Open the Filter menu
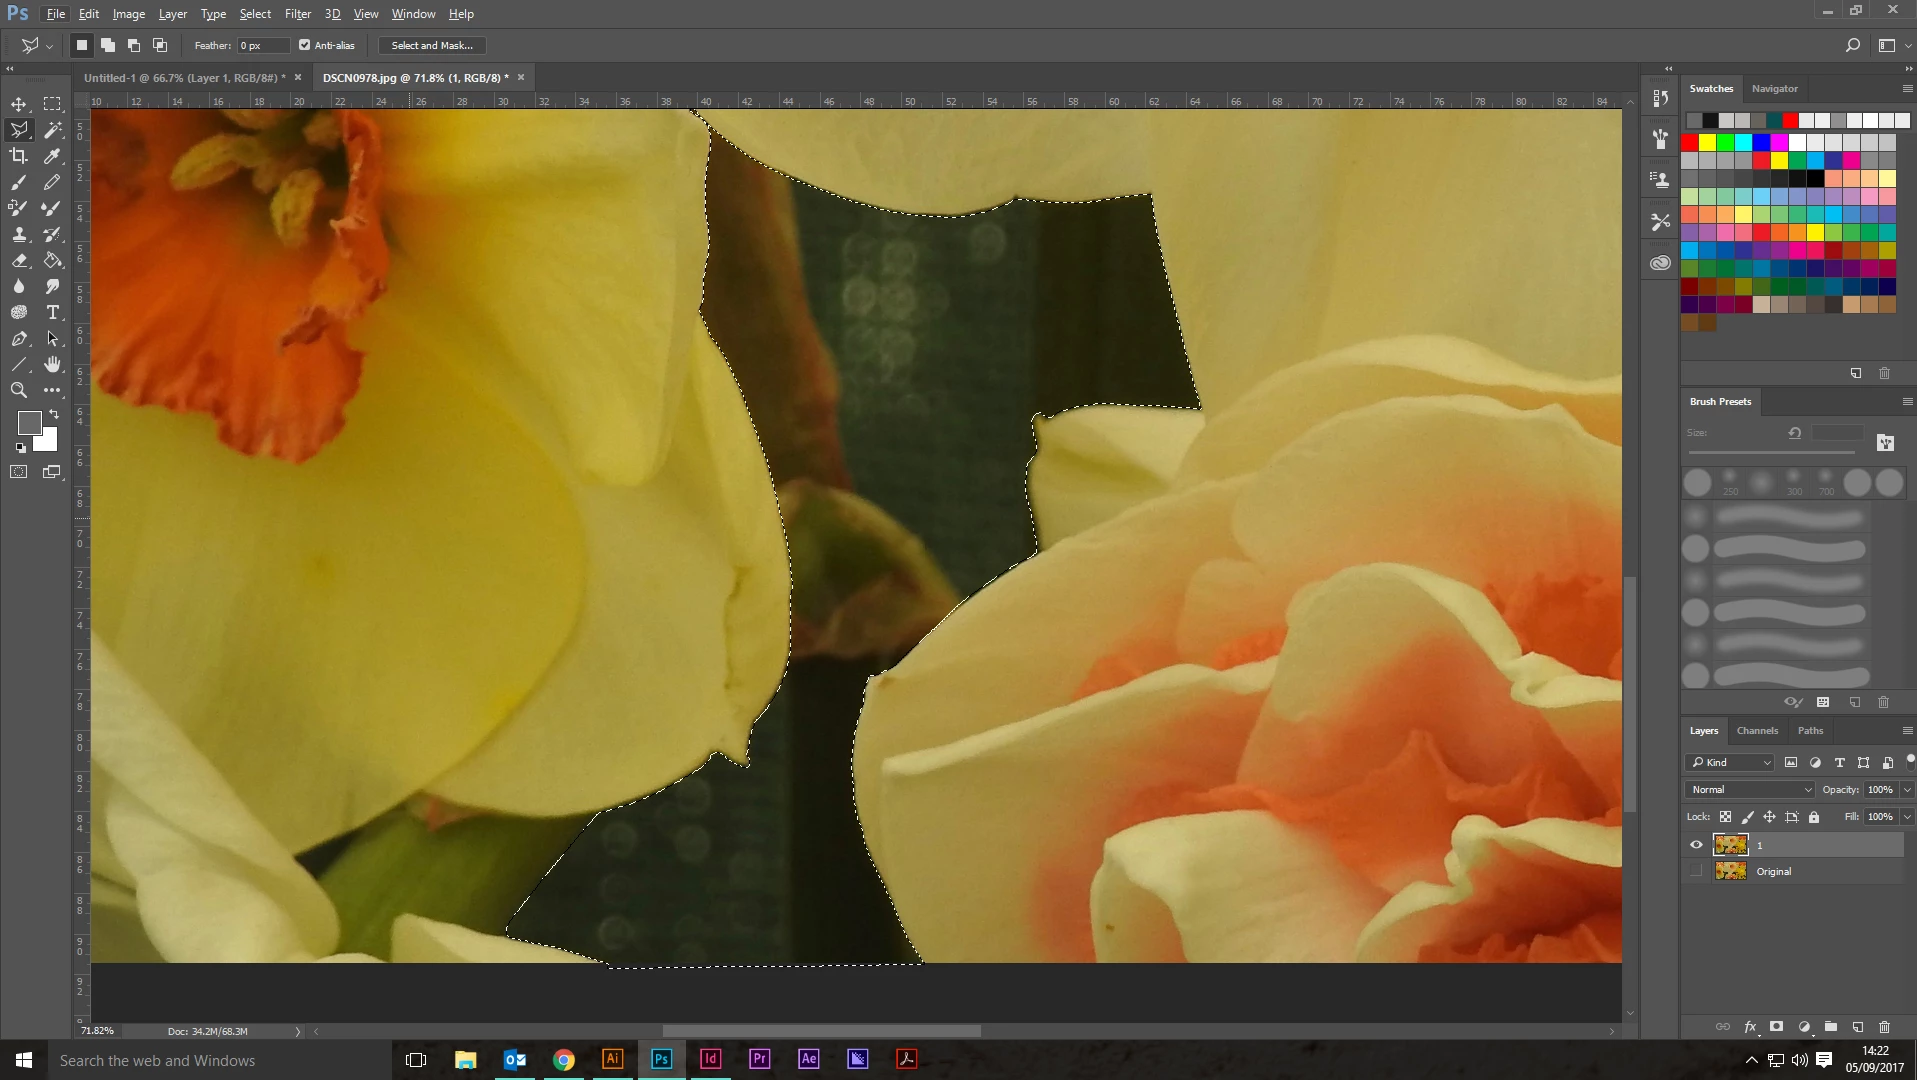This screenshot has width=1917, height=1080. click(297, 14)
